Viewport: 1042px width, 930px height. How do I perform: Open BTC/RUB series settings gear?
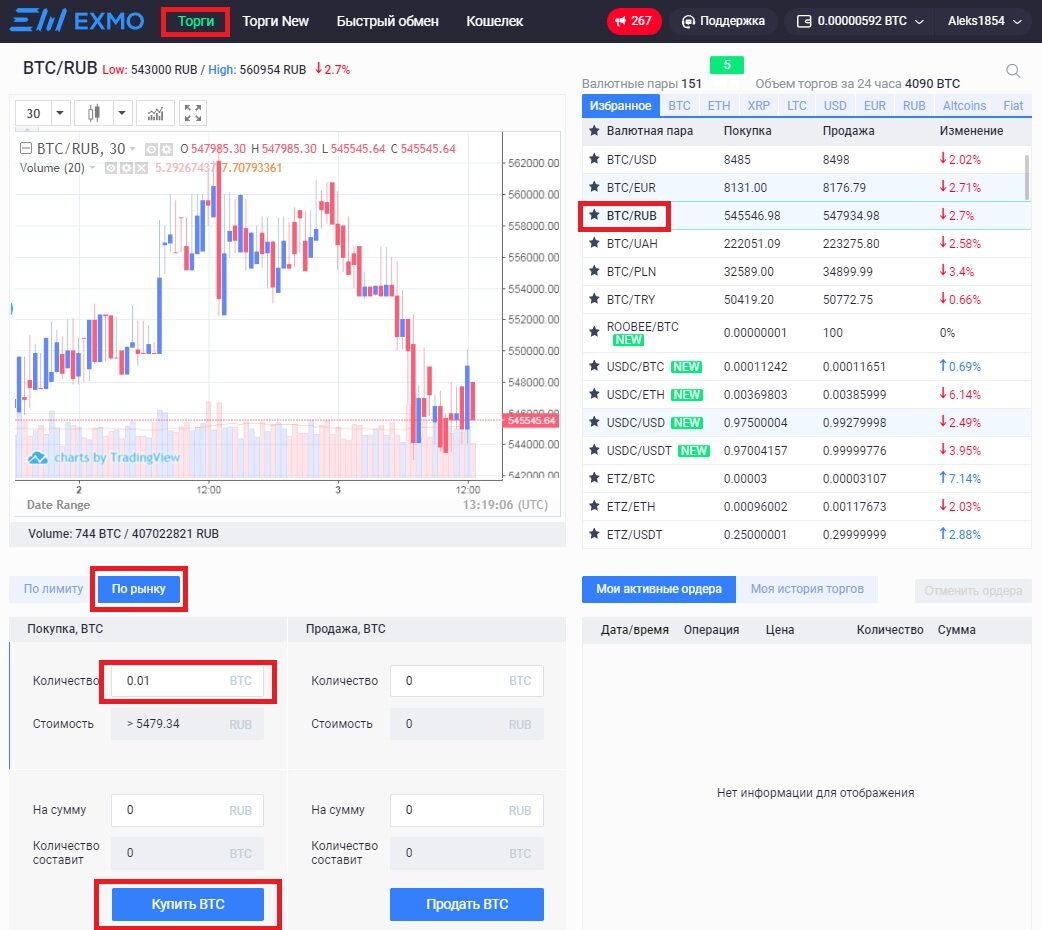pyautogui.click(x=166, y=149)
